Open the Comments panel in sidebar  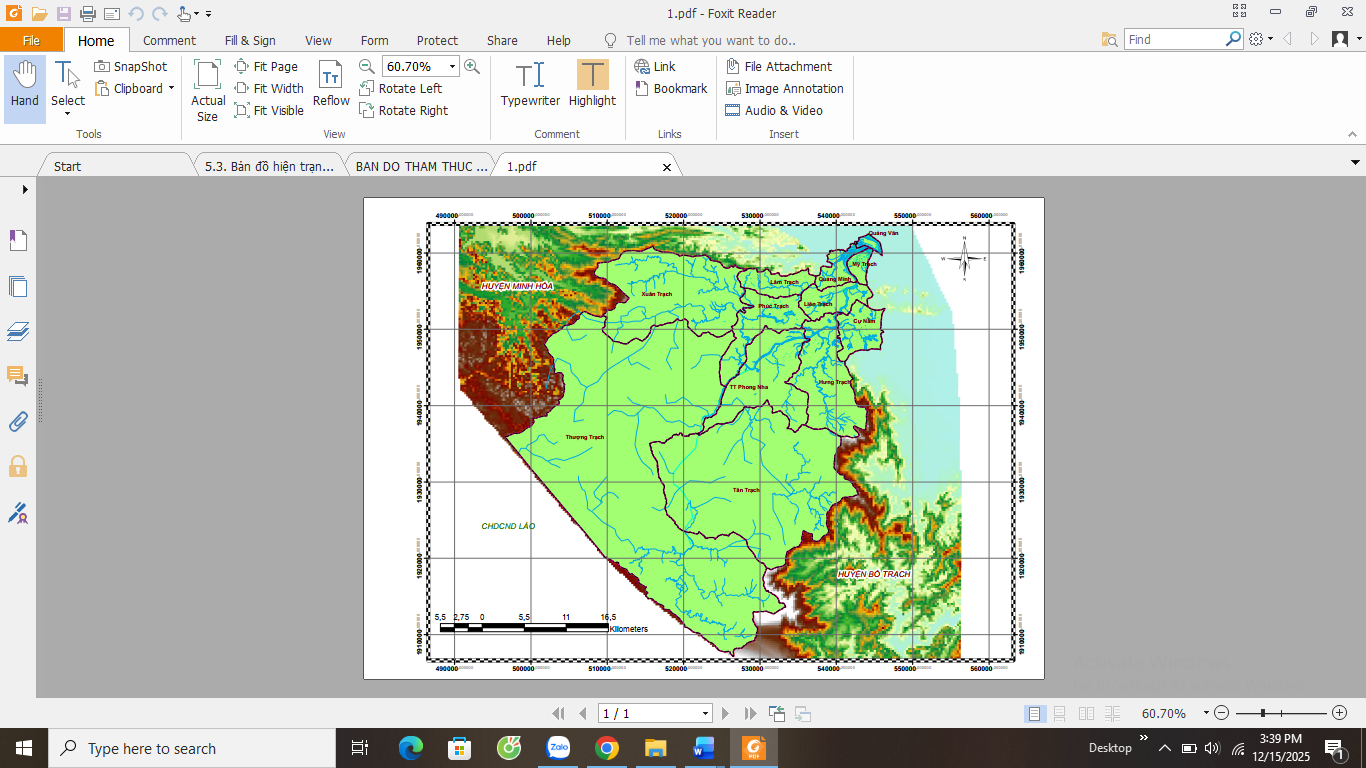coord(18,376)
